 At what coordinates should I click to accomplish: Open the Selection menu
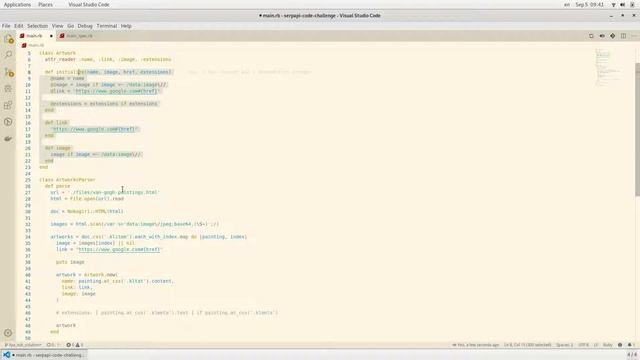(x=38, y=26)
